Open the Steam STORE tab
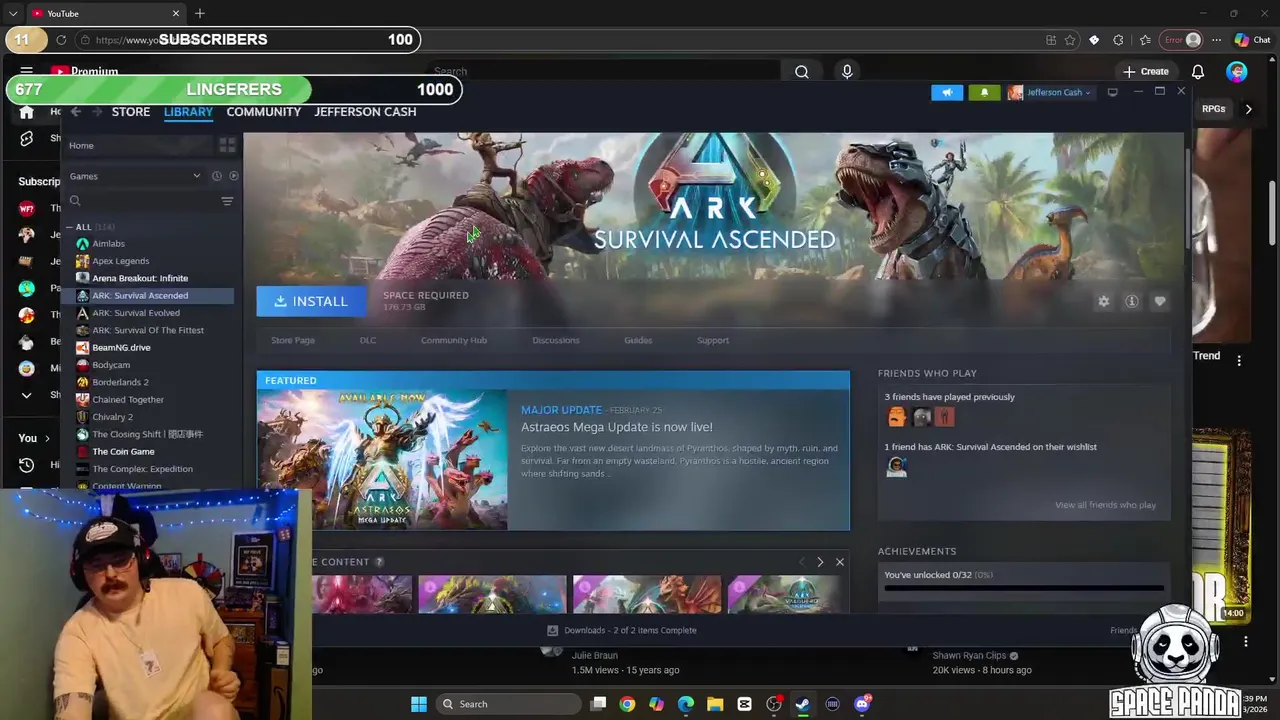 [131, 111]
